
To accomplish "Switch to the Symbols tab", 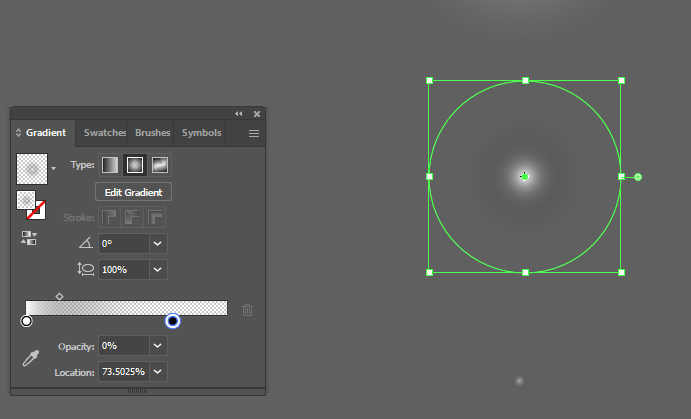I will 201,133.
